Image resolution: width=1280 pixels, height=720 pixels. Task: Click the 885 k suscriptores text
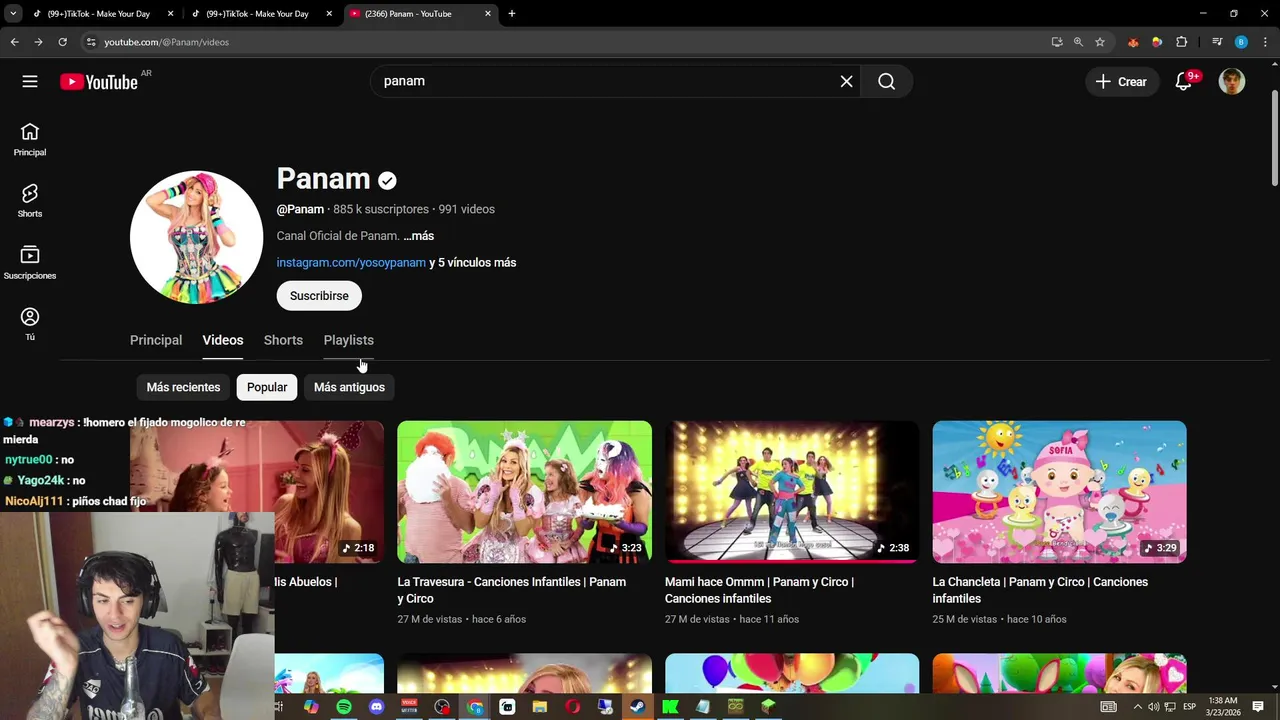click(x=381, y=209)
